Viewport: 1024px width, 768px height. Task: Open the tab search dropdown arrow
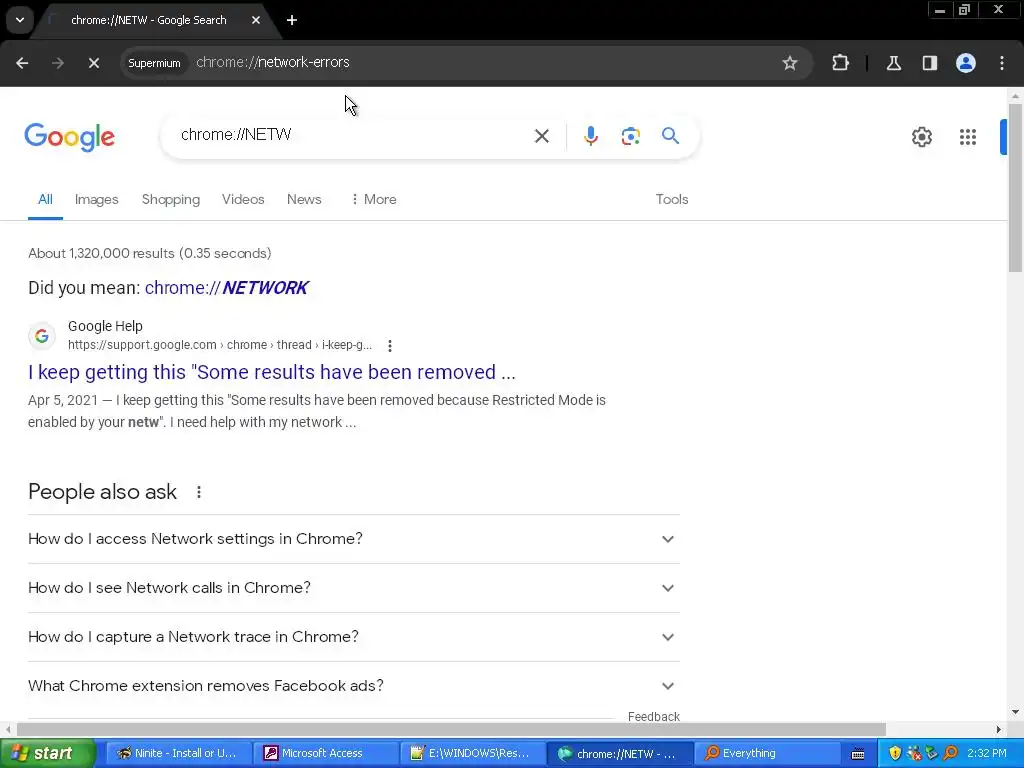coord(20,20)
